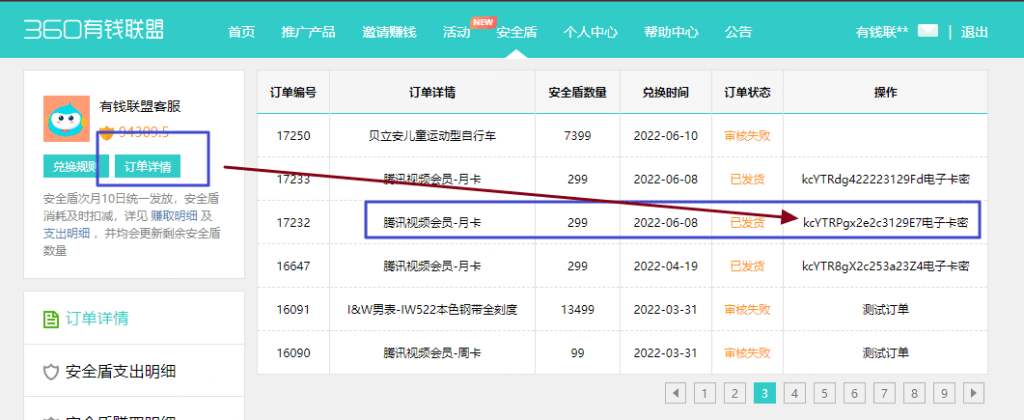Click order number 17250
Image resolution: width=1024 pixels, height=420 pixels.
coord(293,136)
